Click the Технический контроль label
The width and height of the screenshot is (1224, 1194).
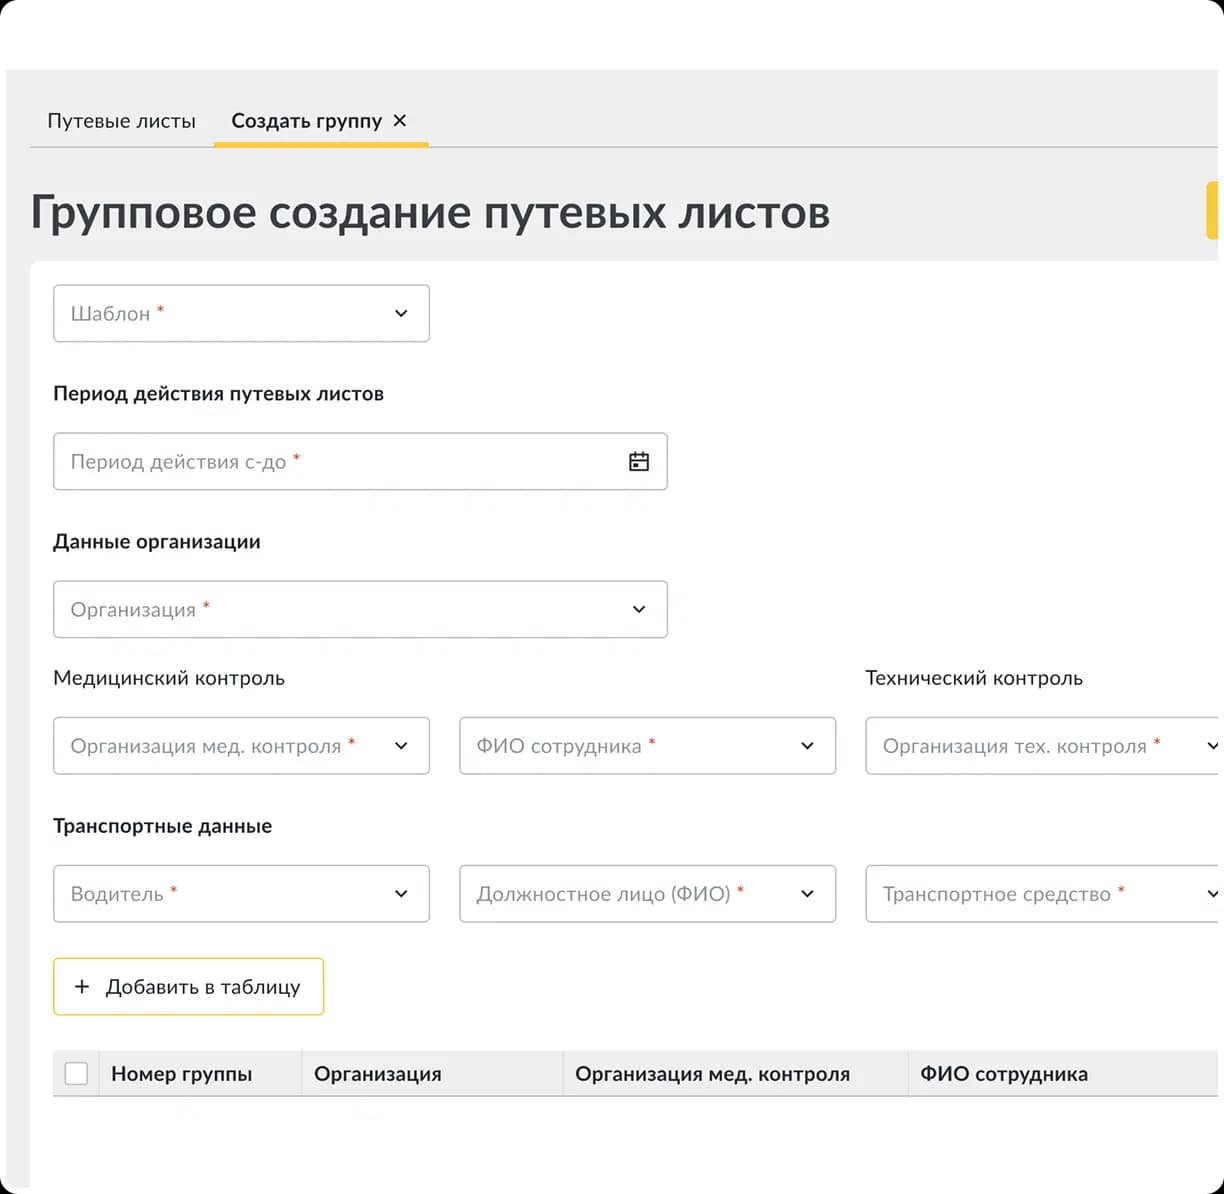click(974, 678)
